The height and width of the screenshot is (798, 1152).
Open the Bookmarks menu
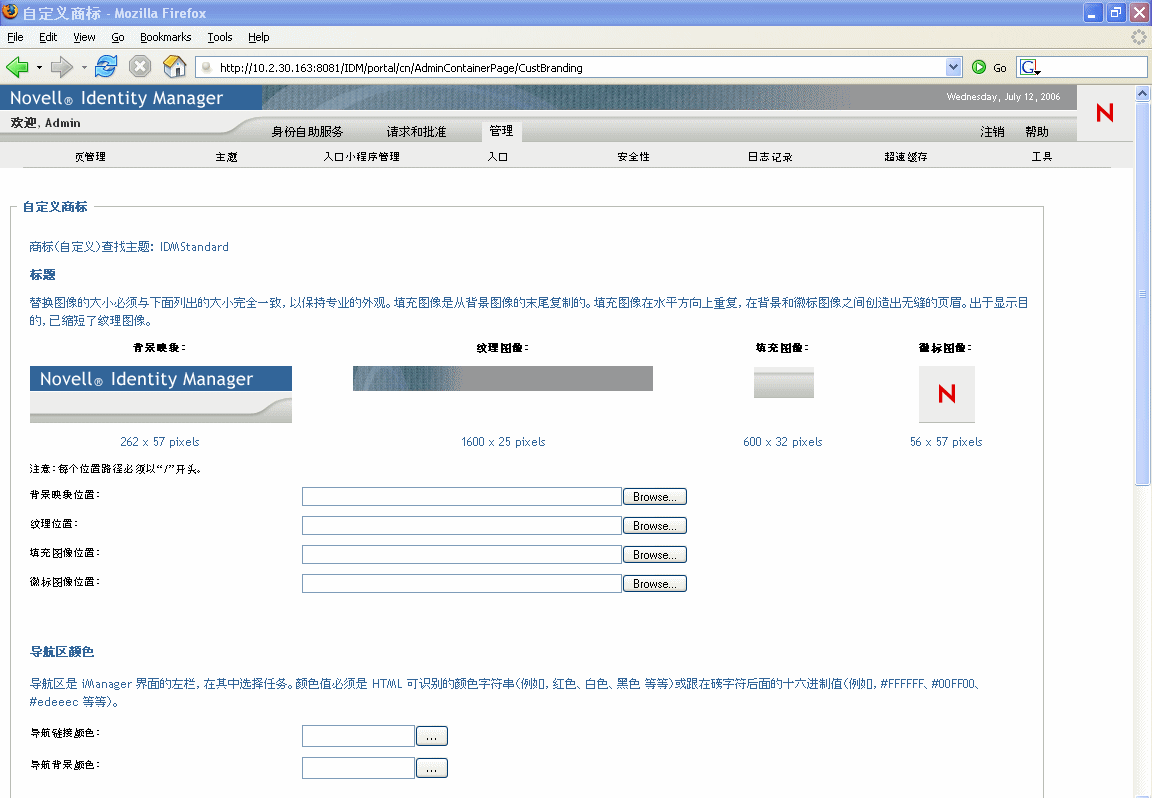165,37
